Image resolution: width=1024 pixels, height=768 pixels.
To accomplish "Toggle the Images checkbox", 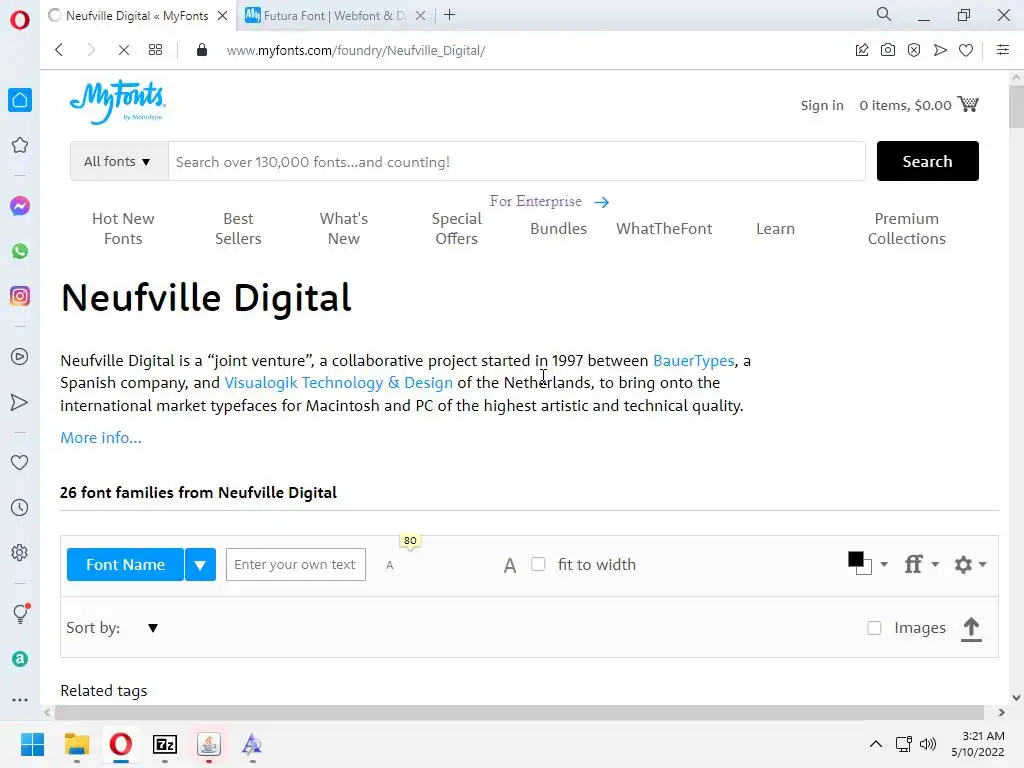I will coord(874,628).
